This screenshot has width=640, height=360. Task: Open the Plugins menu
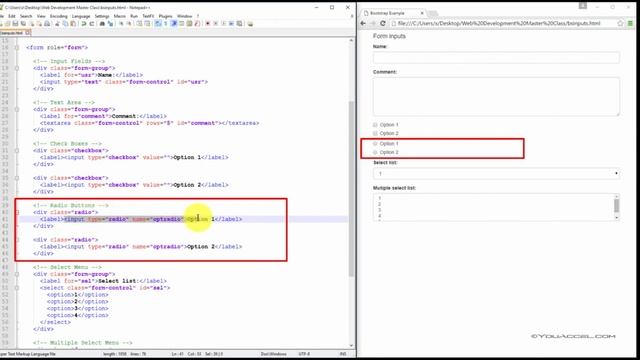coord(165,16)
